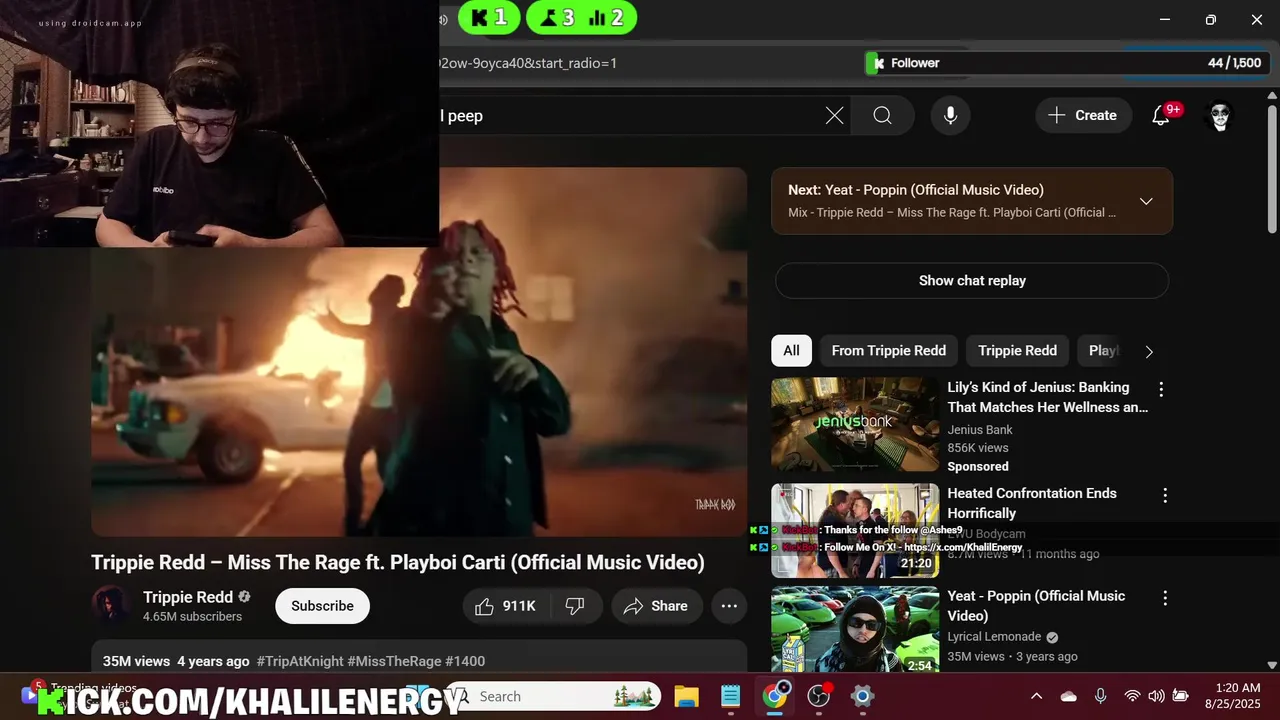Viewport: 1280px width, 720px height.
Task: Click the #TripAtKnight hashtag
Action: (x=300, y=661)
